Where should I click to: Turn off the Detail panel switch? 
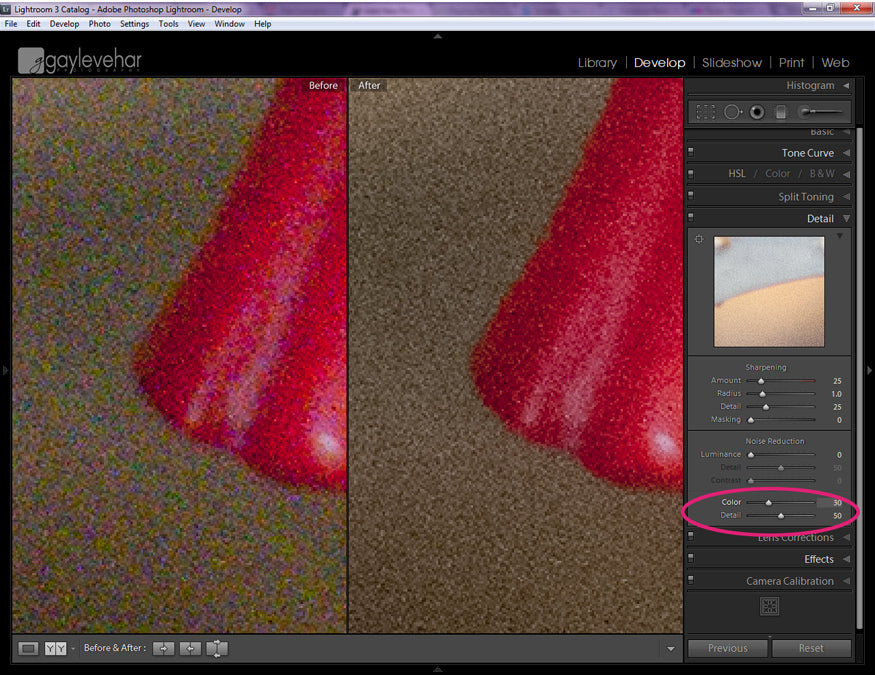coord(691,219)
